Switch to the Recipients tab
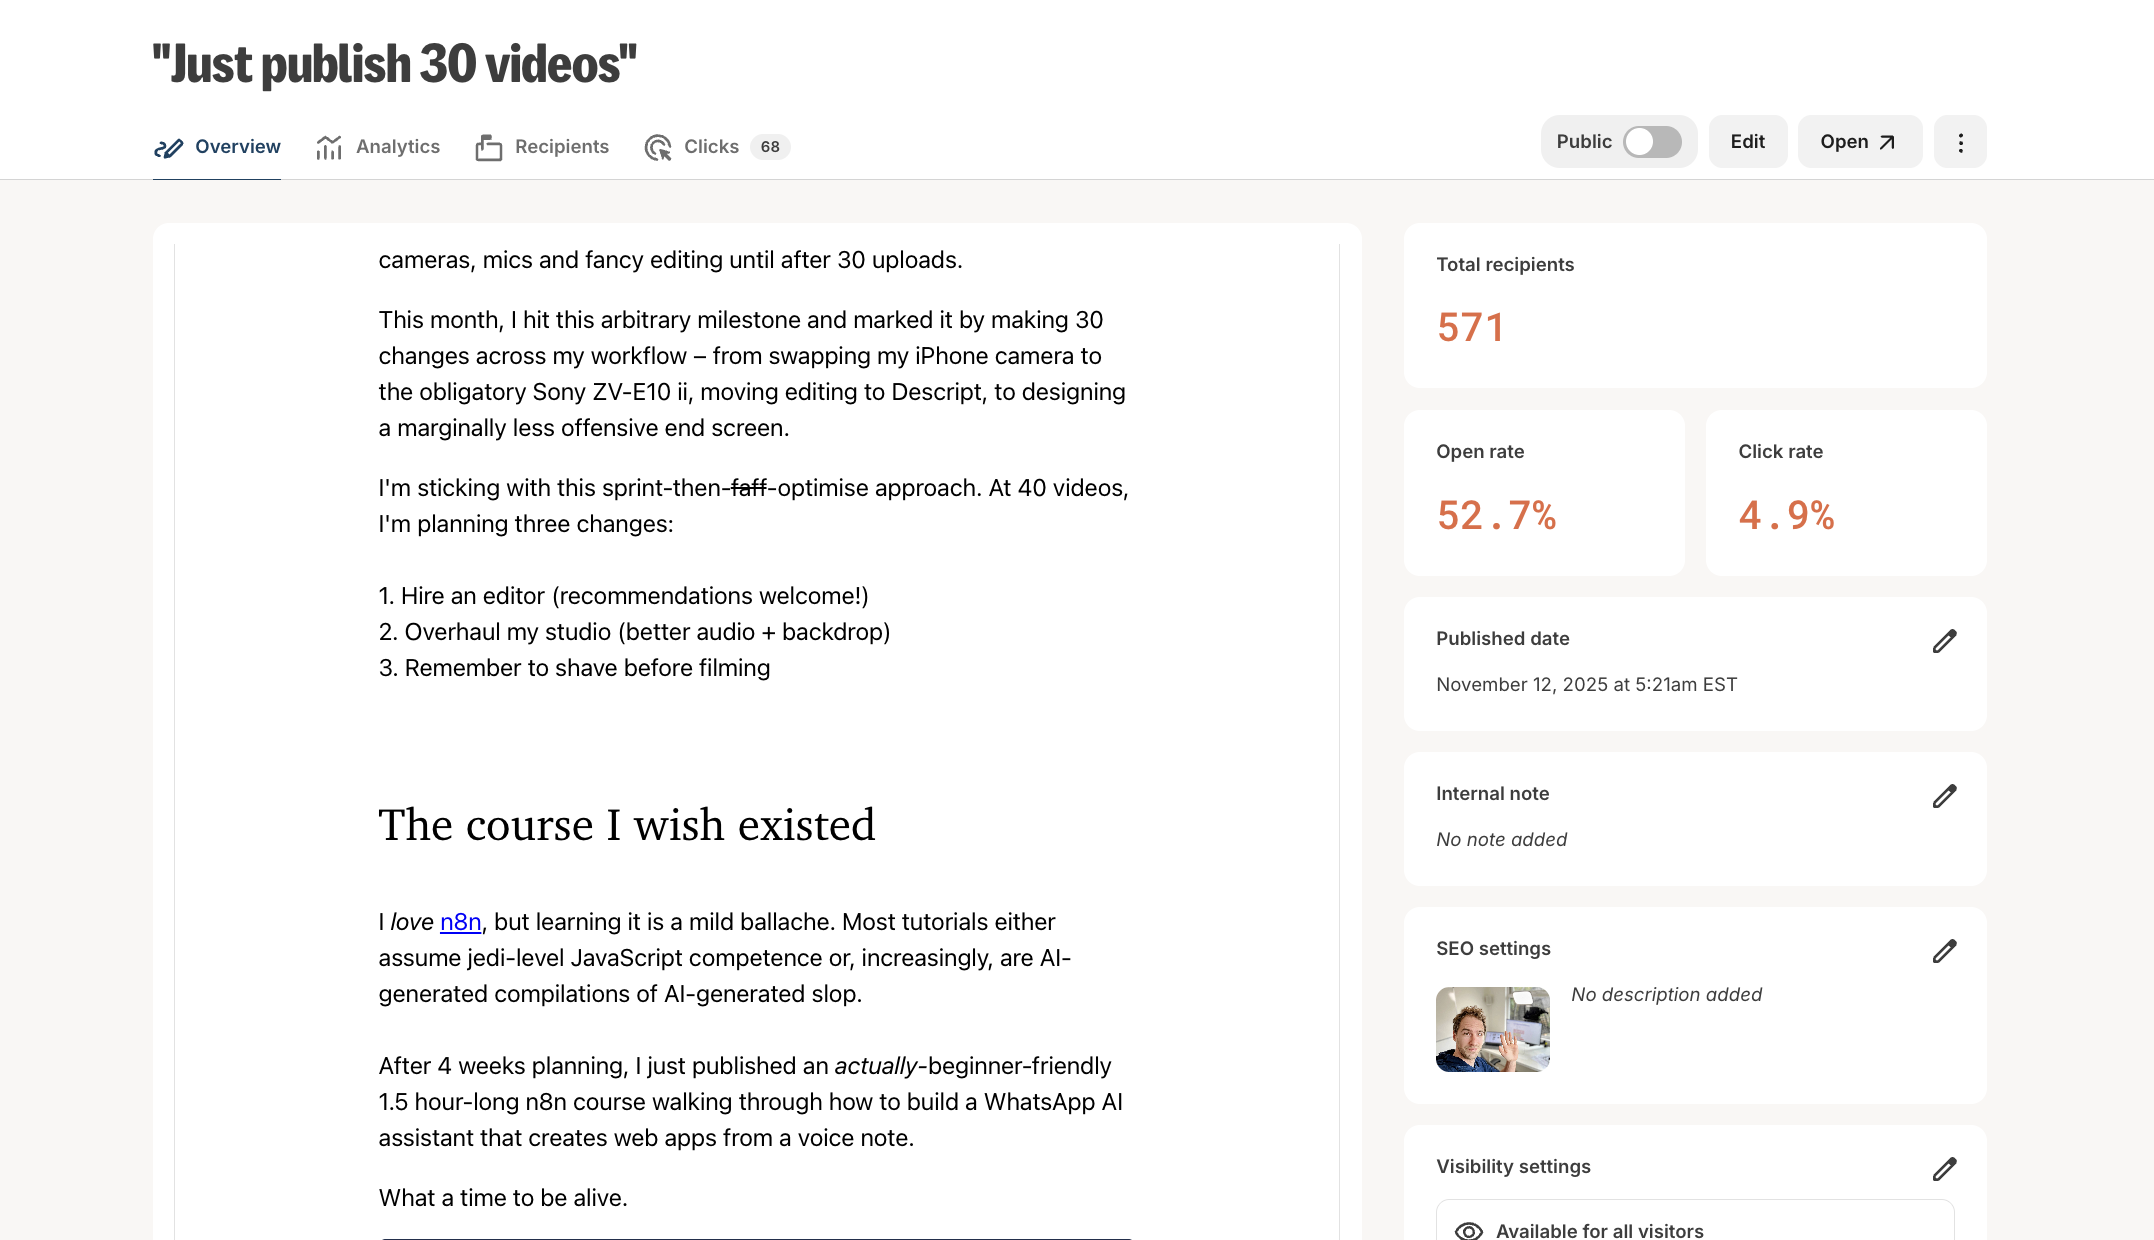The height and width of the screenshot is (1240, 2154). pos(561,147)
